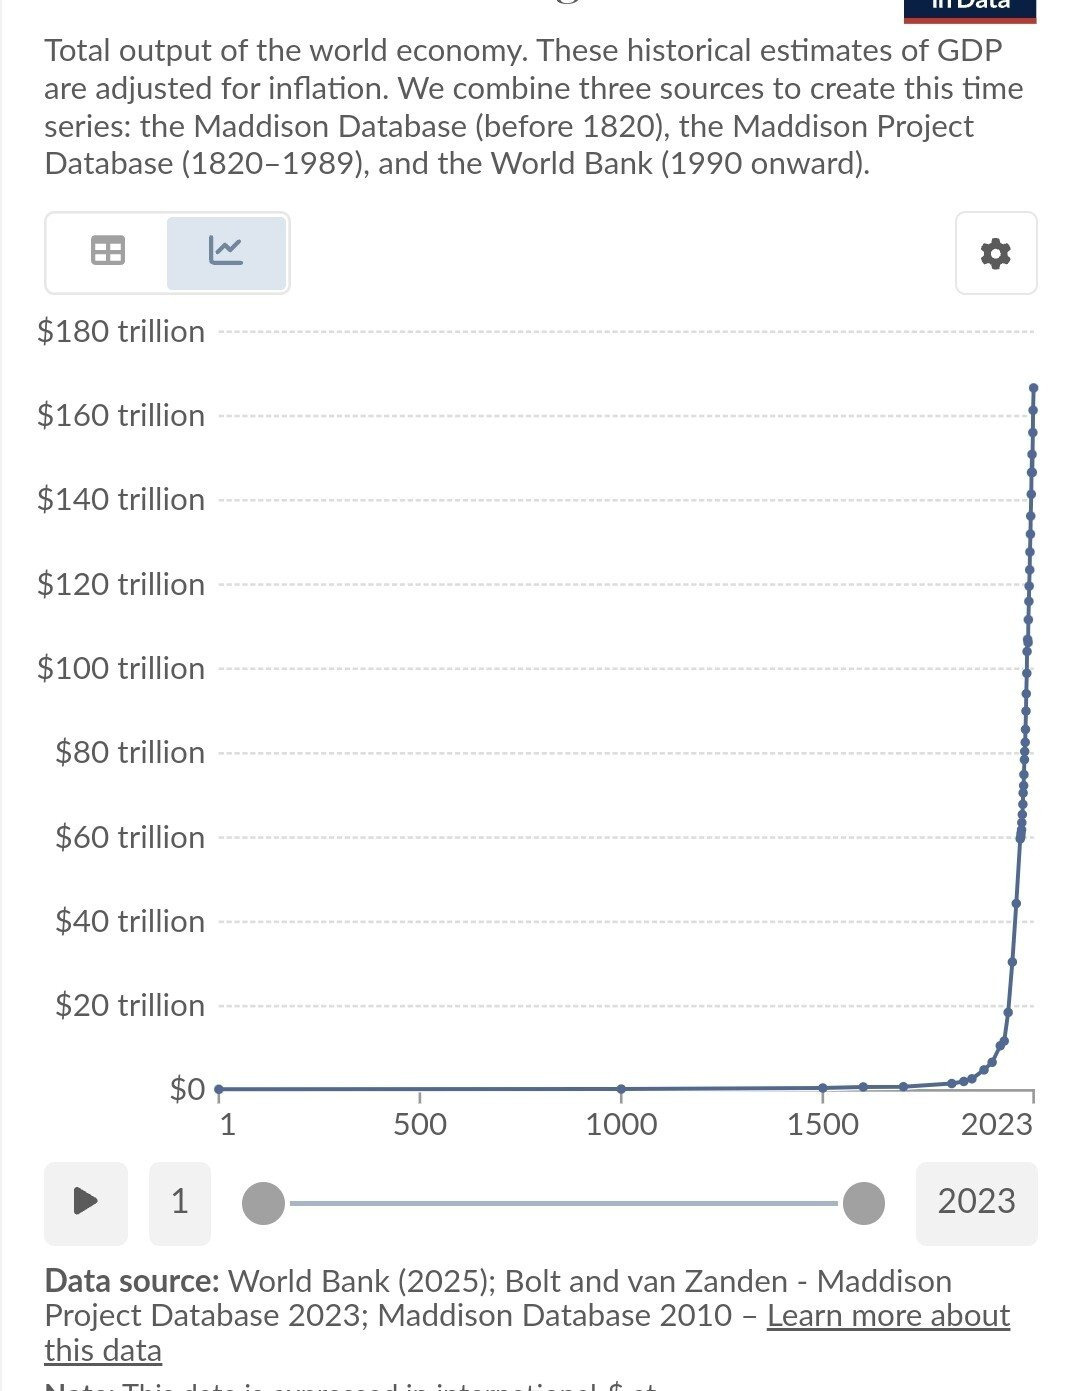
Task: Click the start year box showing 1
Action: pos(180,1201)
